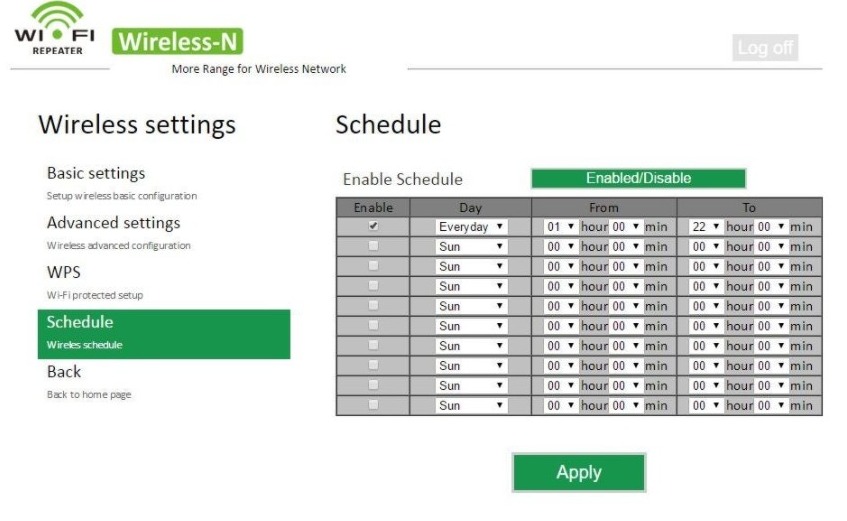Screen dimensions: 847x521
Task: Check the second row Enable checkbox
Action: pos(374,246)
